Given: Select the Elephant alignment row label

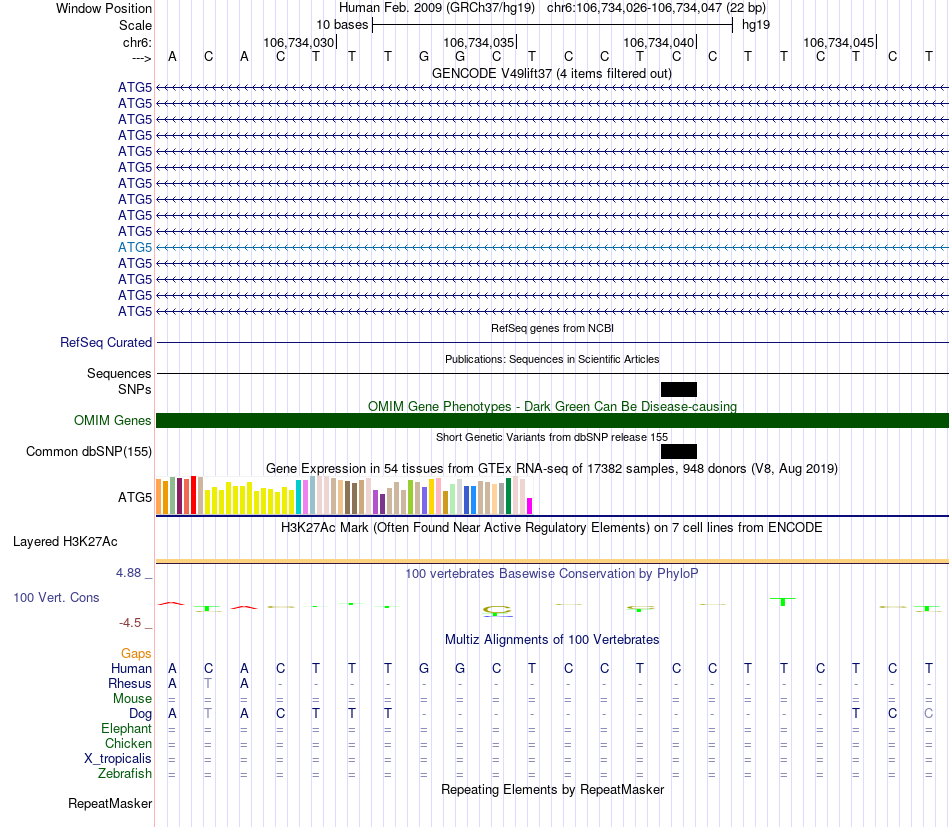Looking at the screenshot, I should [126, 729].
